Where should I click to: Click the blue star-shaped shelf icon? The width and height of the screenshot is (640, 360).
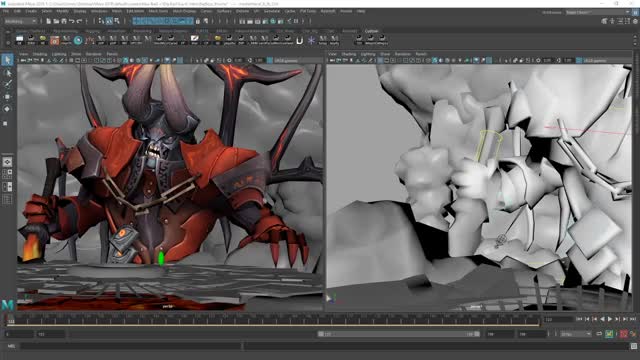click(311, 40)
